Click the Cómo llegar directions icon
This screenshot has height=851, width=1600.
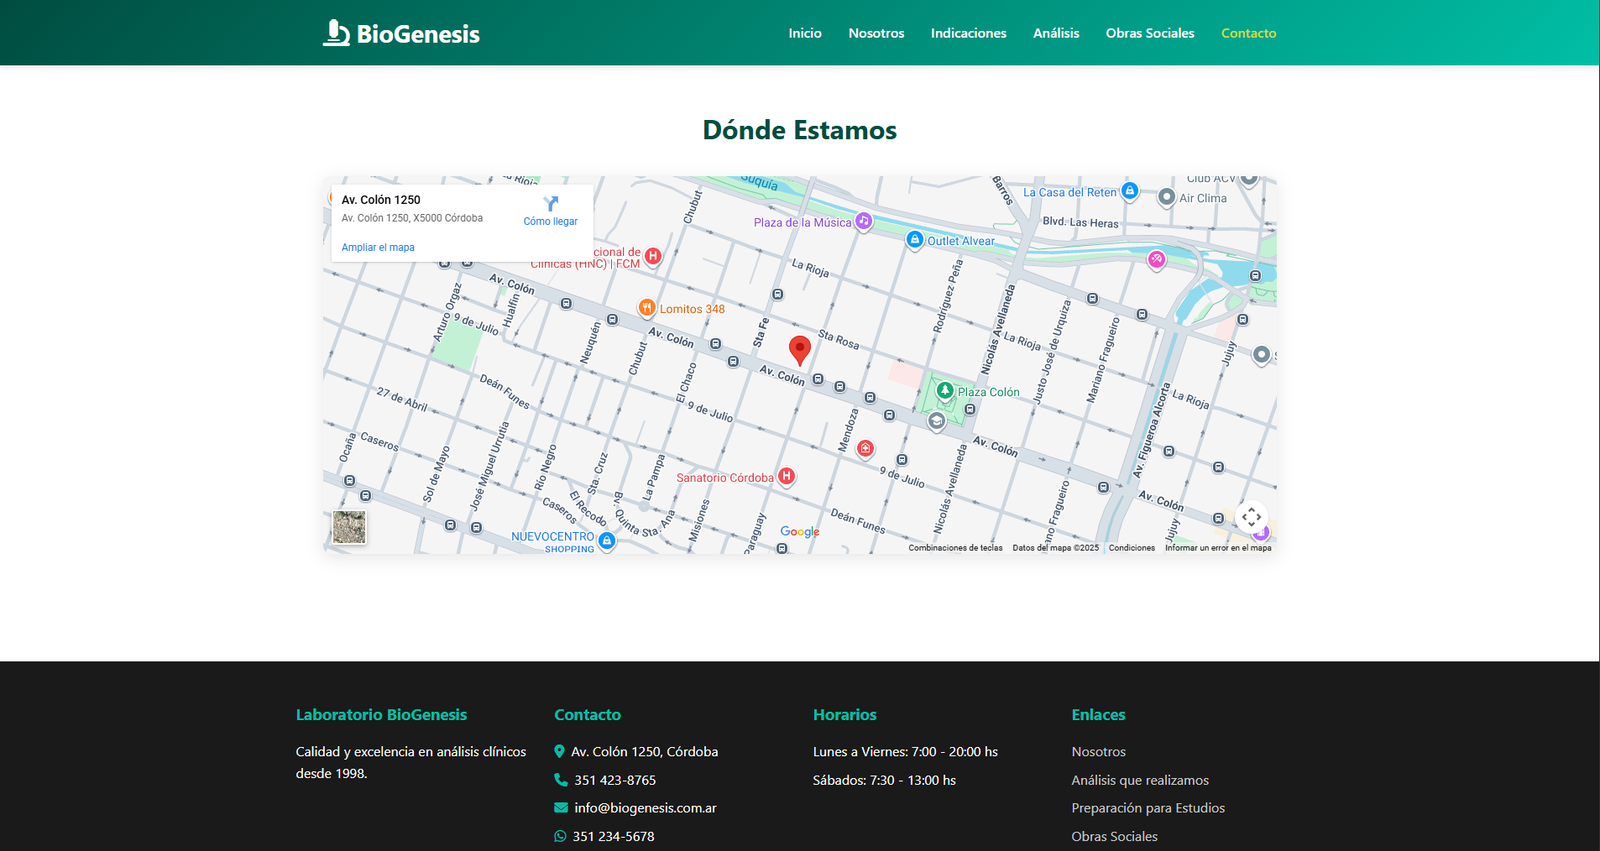[x=550, y=204]
